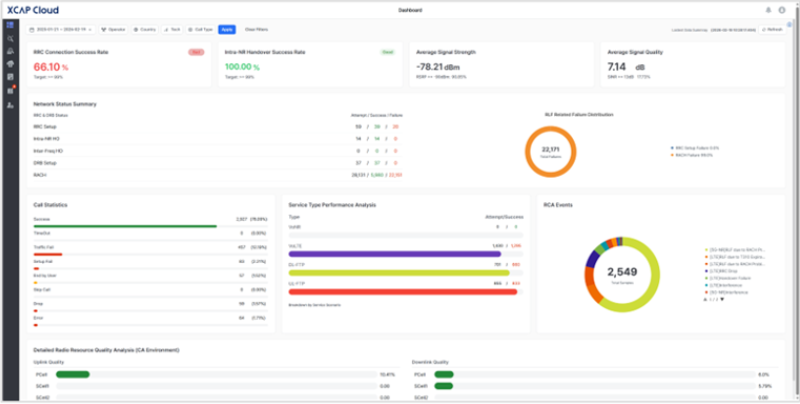Open the Country filter dropdown

(x=145, y=30)
